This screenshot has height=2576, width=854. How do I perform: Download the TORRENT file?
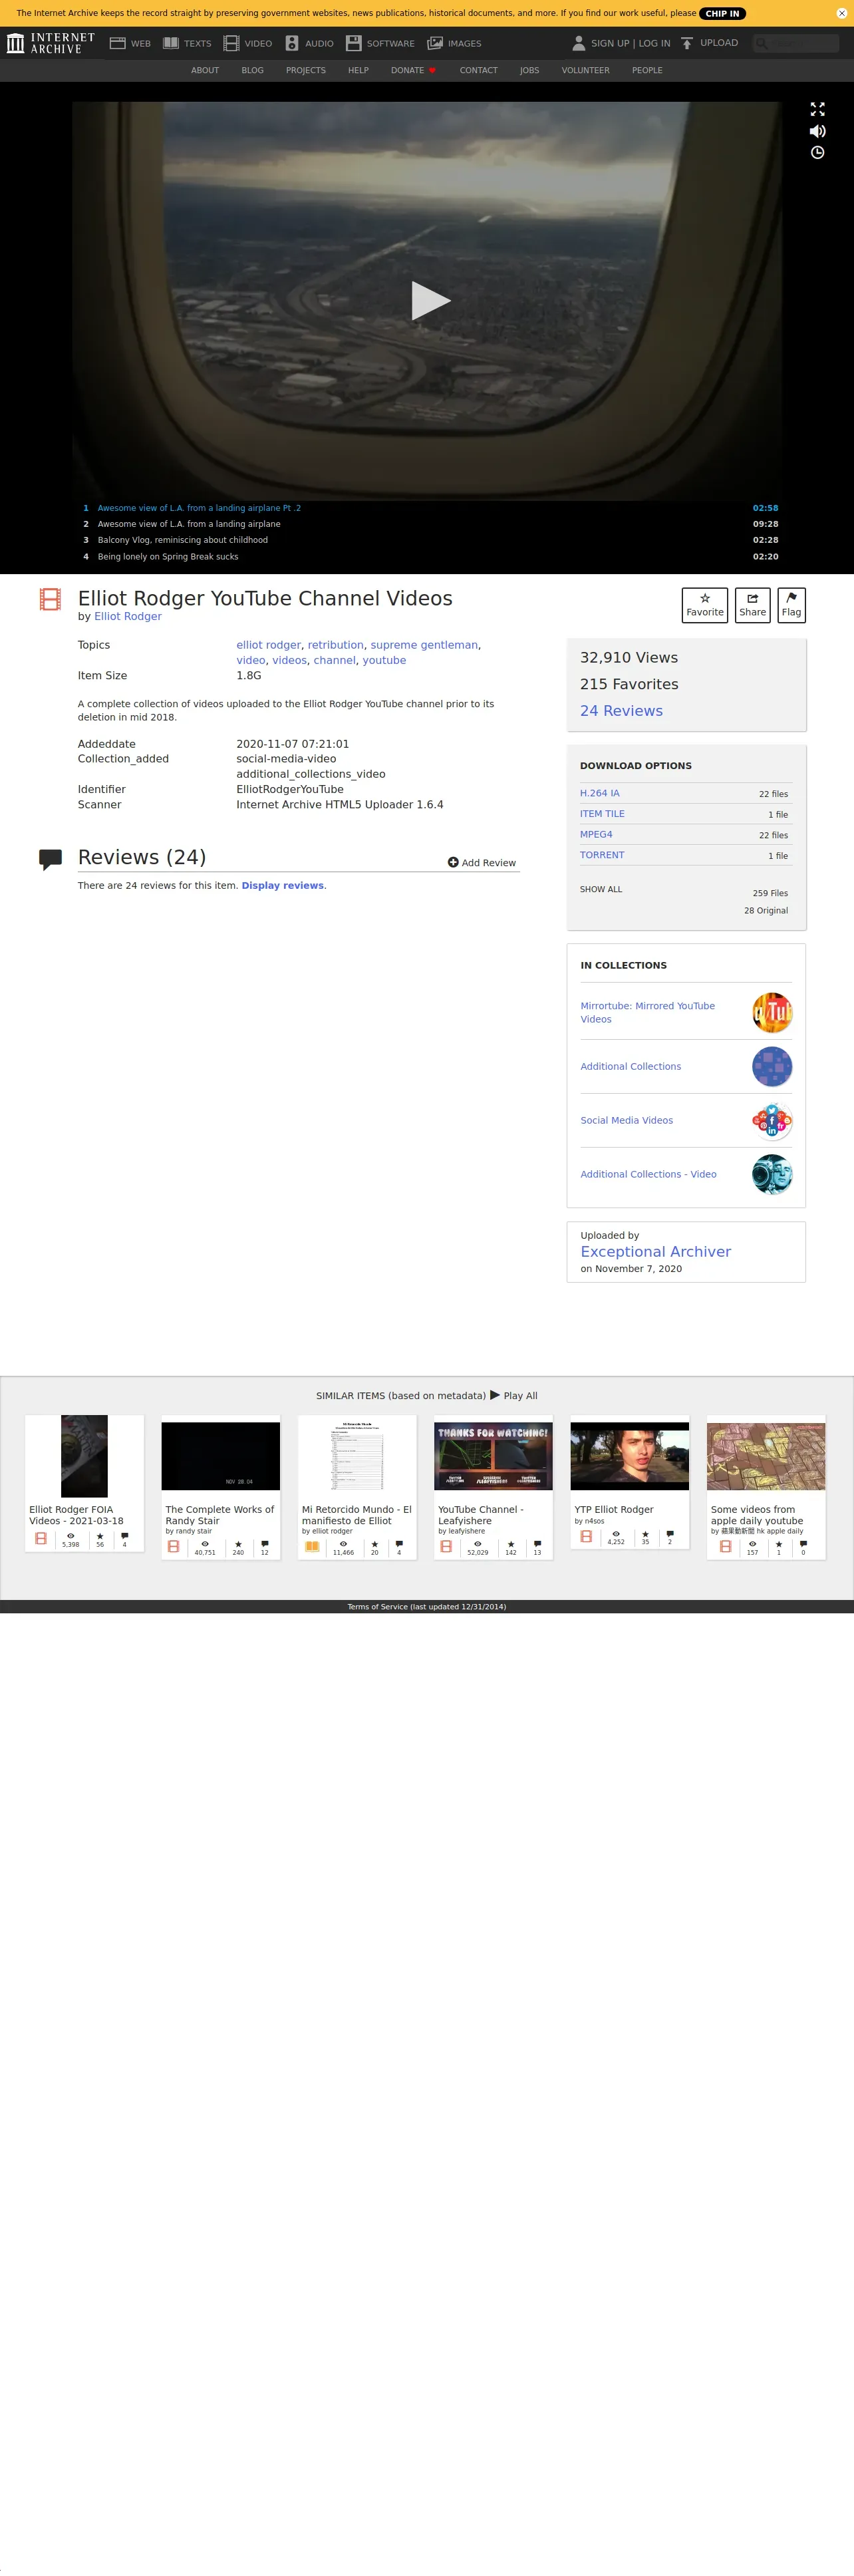pos(602,855)
